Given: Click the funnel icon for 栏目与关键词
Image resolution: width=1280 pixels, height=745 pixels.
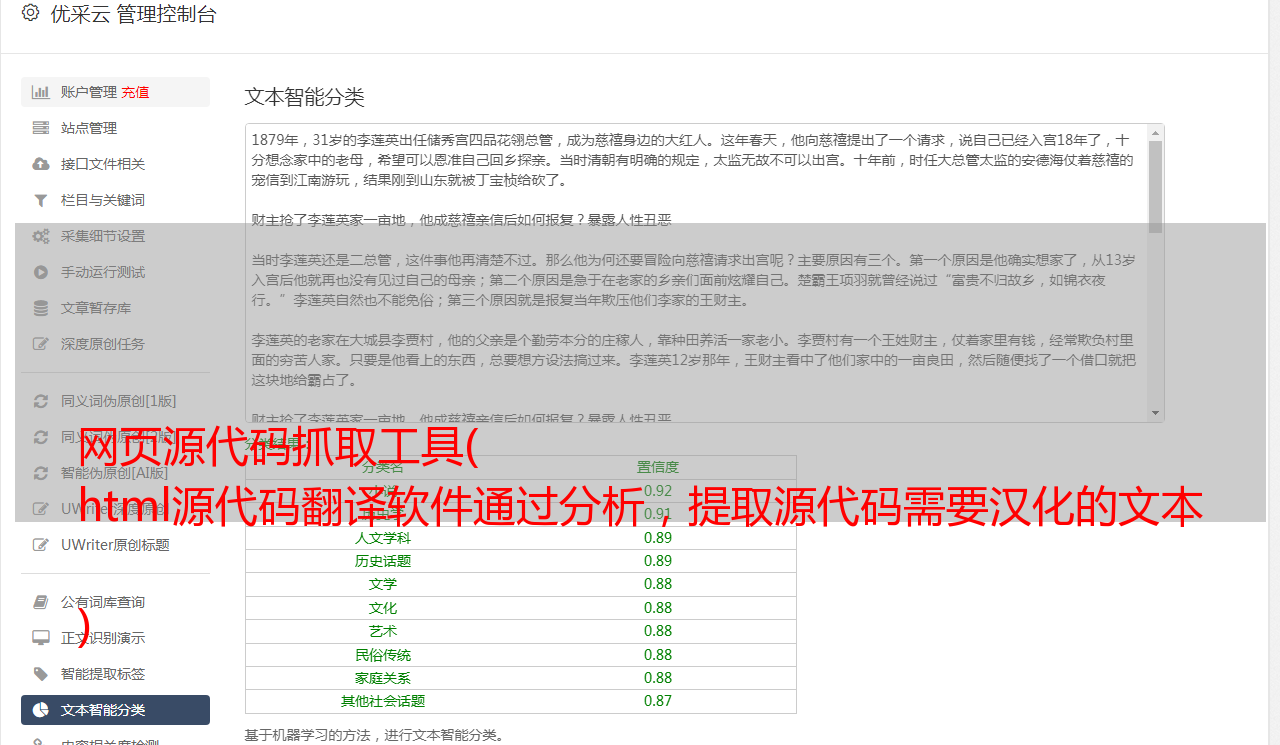Looking at the screenshot, I should tap(41, 200).
